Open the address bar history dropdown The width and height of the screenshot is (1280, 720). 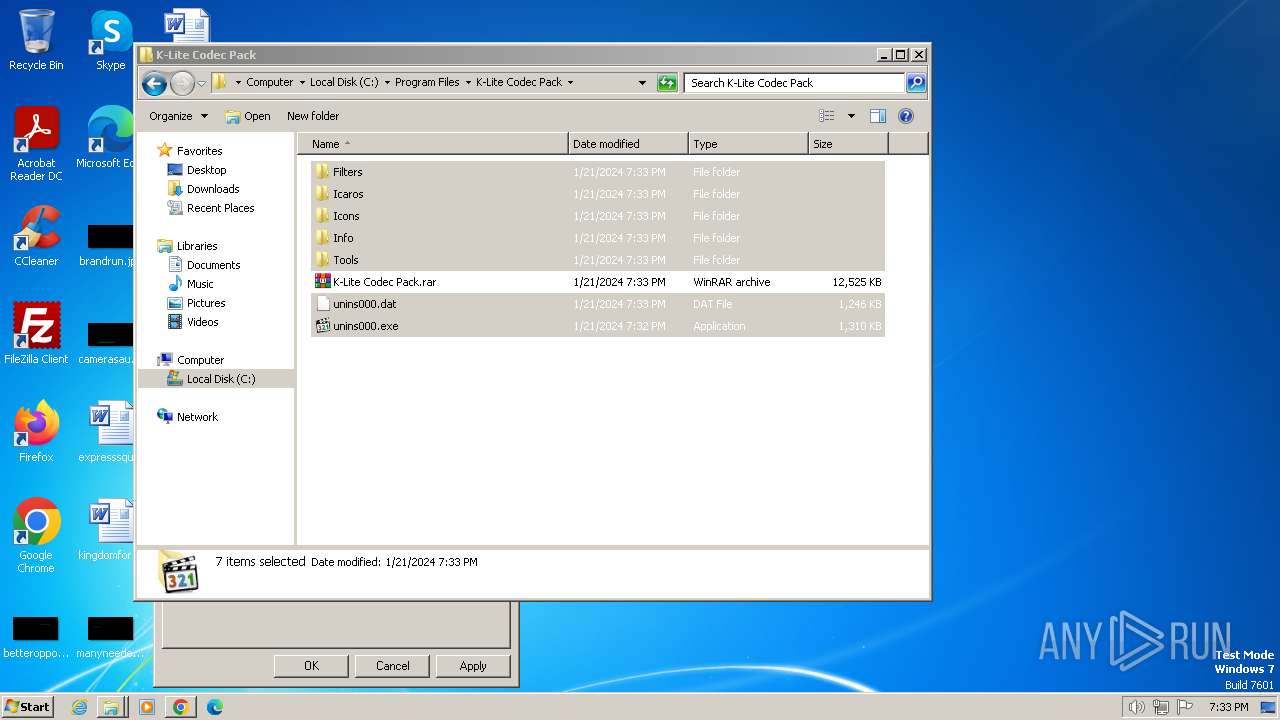coord(642,83)
